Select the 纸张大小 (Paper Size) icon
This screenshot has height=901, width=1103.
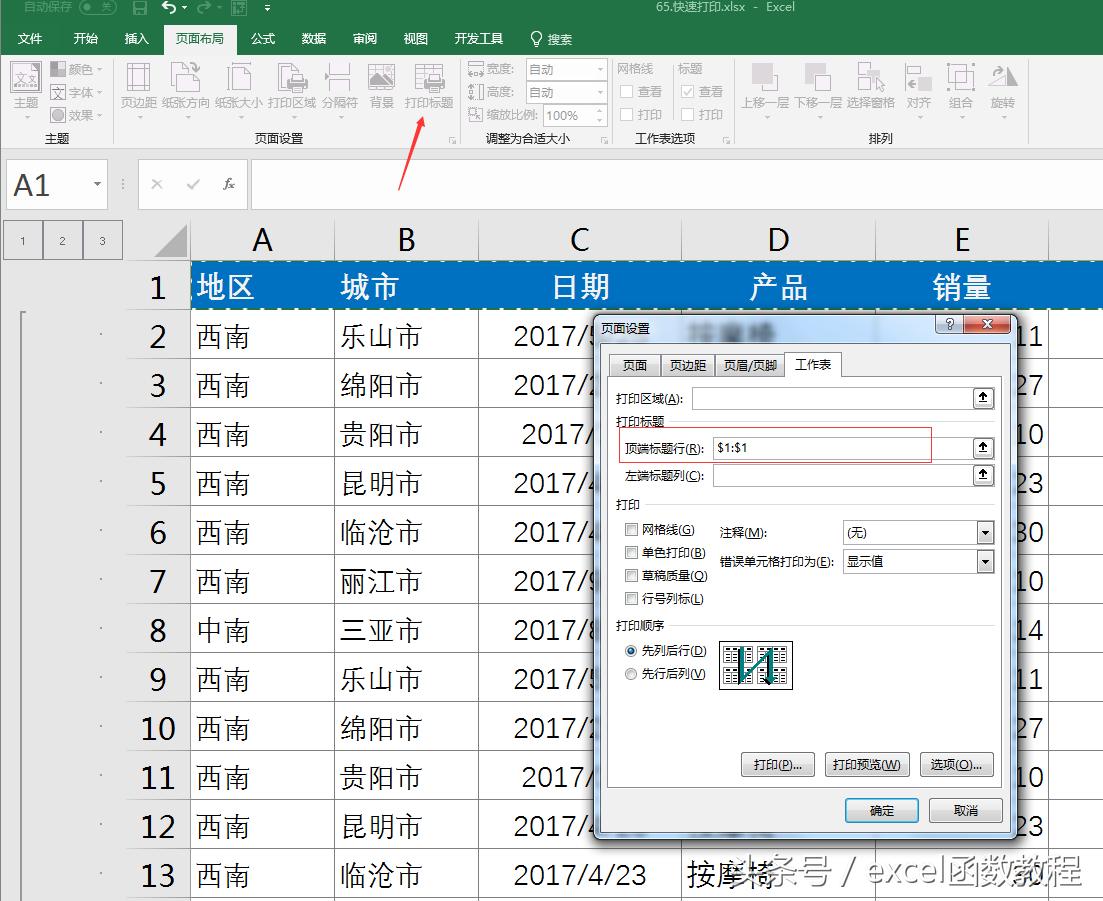(x=238, y=88)
